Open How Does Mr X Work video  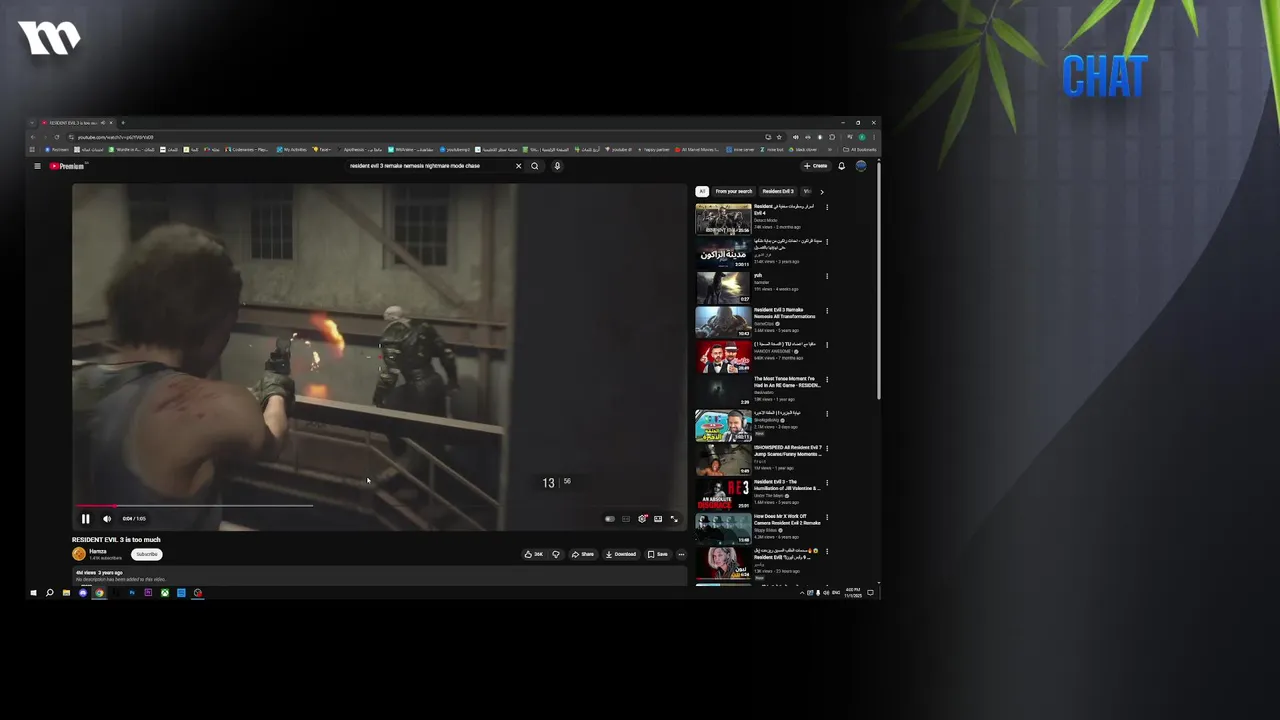(723, 529)
